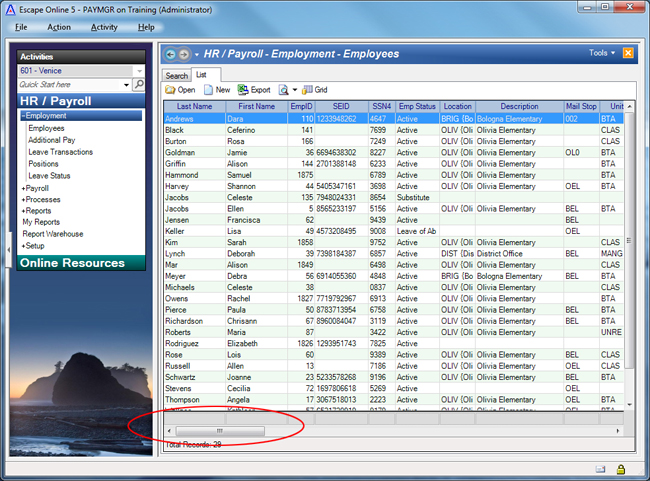Close the Employees activity with the orange X
Screen dimensions: 650x481
[x=628, y=53]
